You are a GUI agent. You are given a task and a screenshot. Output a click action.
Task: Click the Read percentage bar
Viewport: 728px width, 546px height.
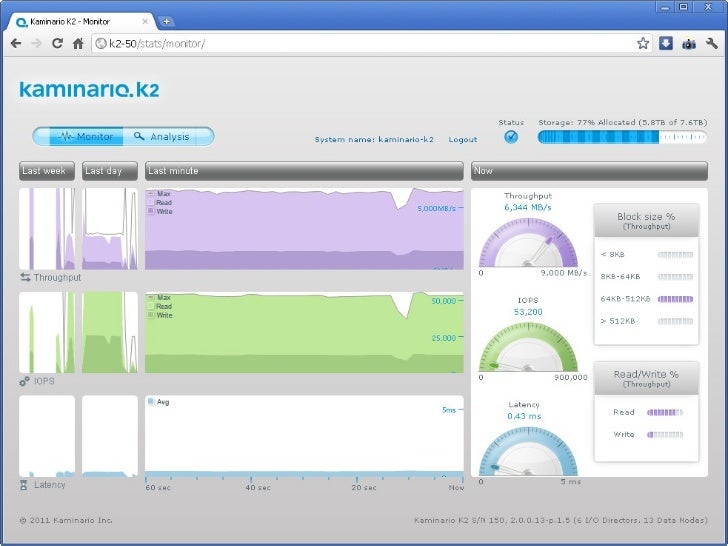coord(665,412)
